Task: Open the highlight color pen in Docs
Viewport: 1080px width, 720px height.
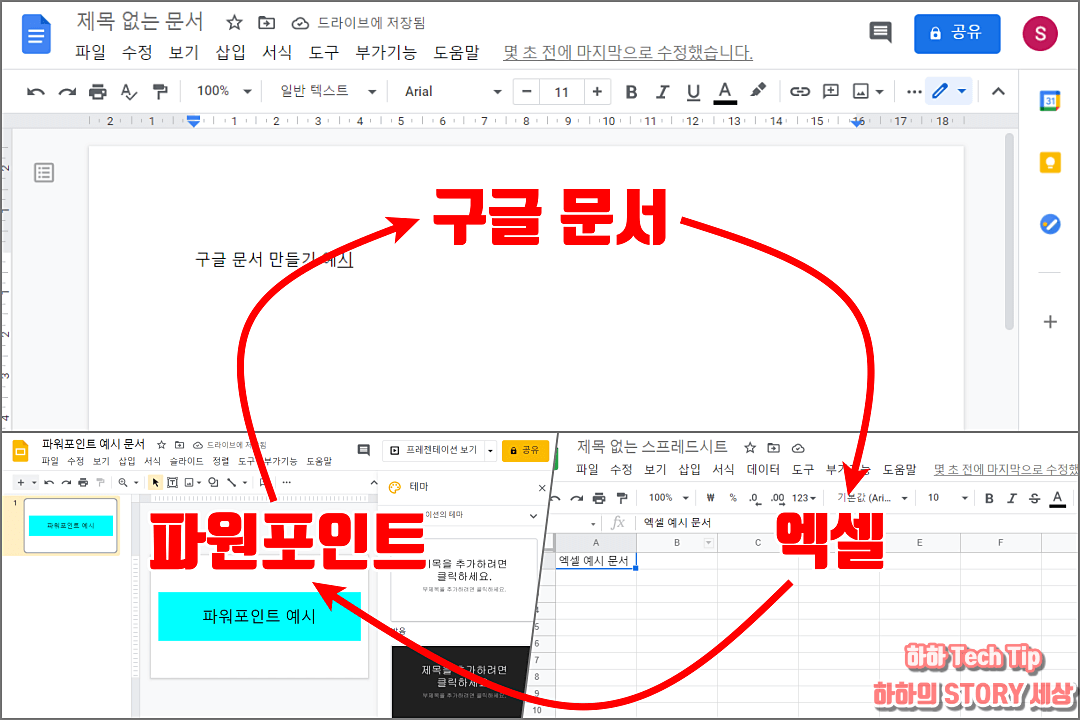Action: 758,91
